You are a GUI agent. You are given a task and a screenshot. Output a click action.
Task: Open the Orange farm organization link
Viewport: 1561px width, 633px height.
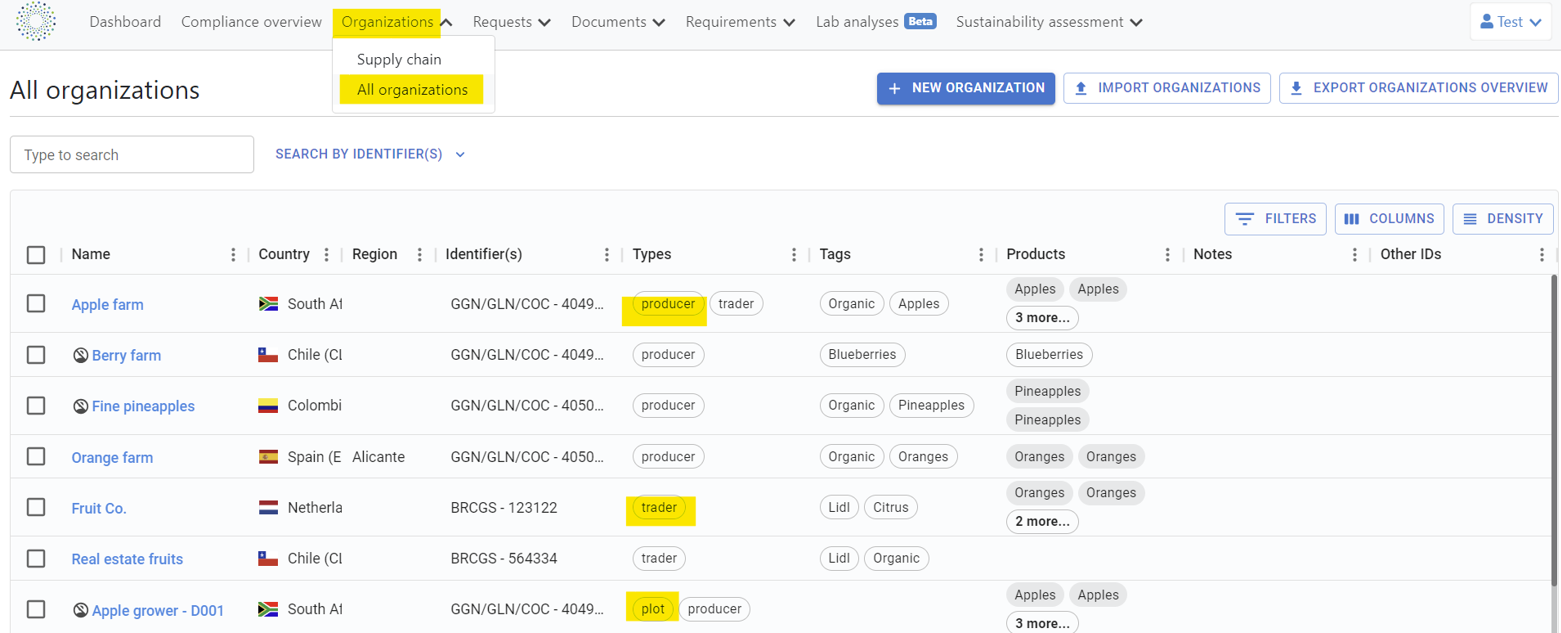point(112,457)
